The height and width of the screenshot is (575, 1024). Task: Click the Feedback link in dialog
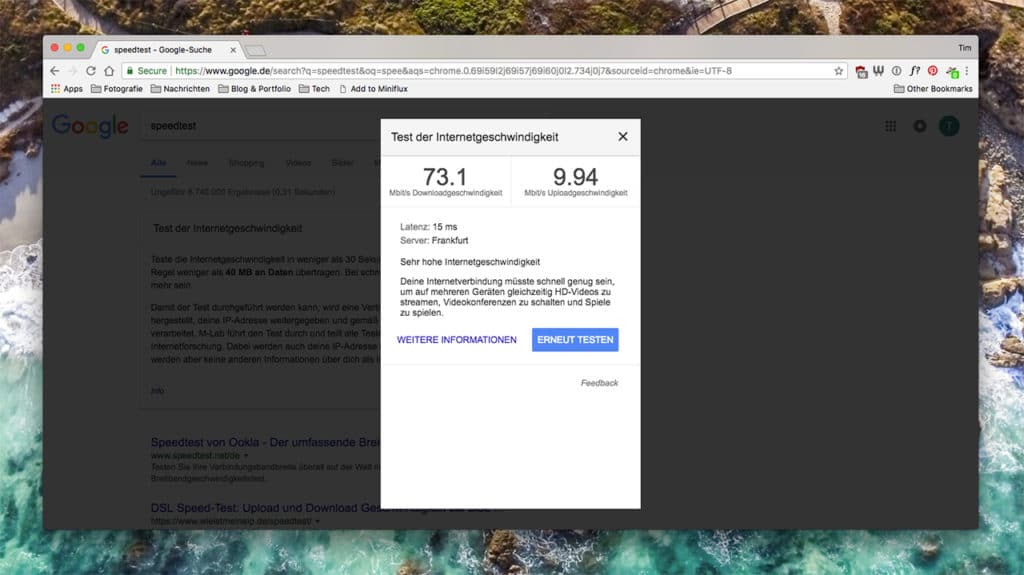(x=599, y=383)
